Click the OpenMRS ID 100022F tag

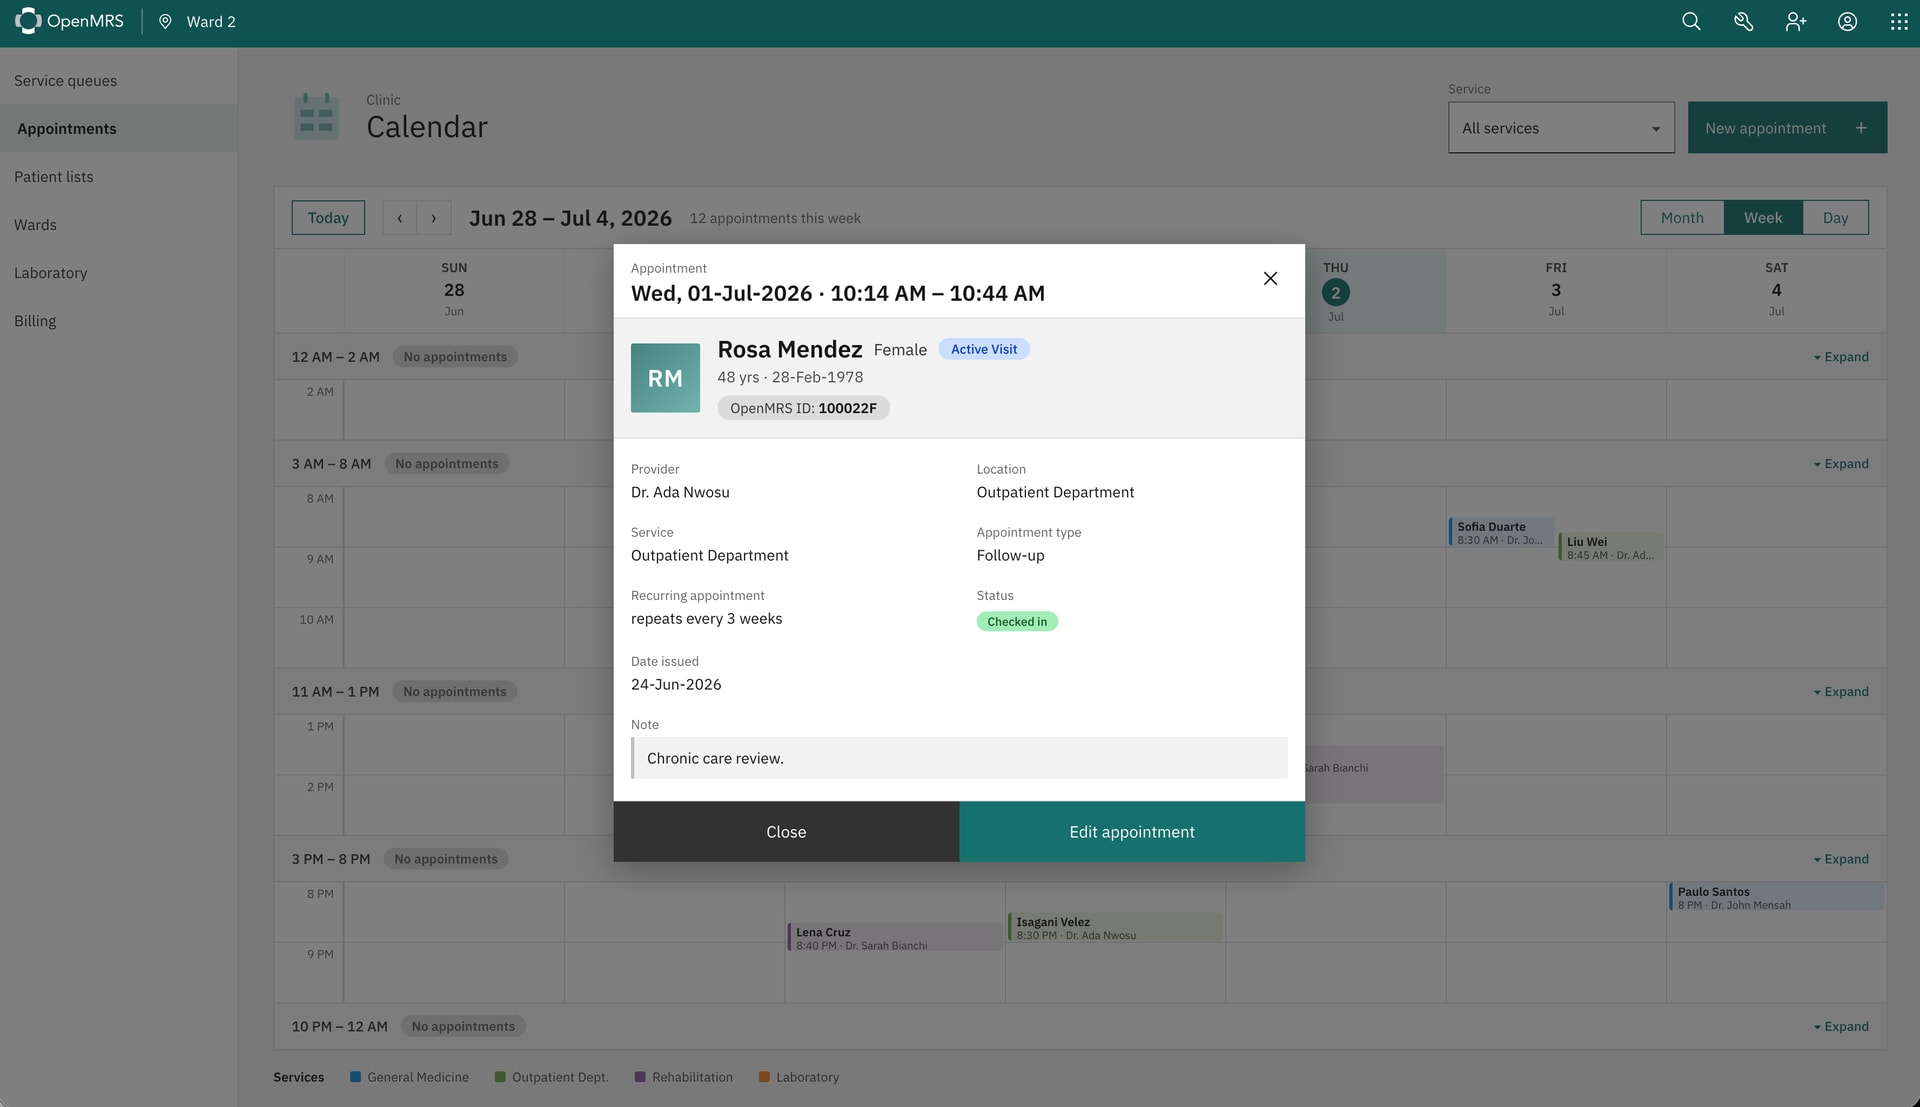[803, 408]
